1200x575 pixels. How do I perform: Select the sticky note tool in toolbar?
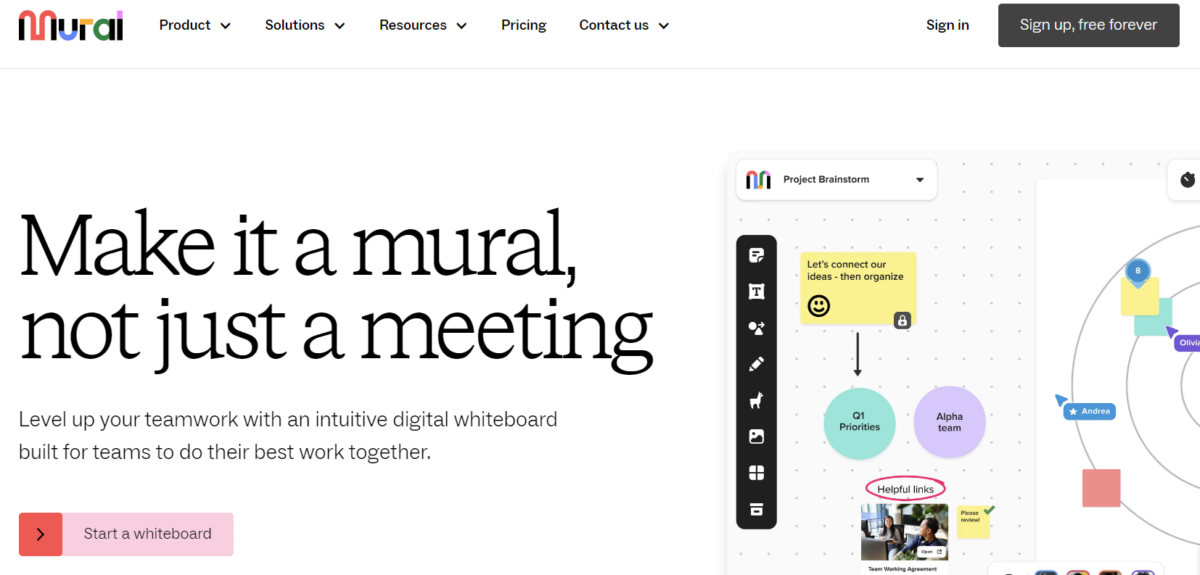757,255
